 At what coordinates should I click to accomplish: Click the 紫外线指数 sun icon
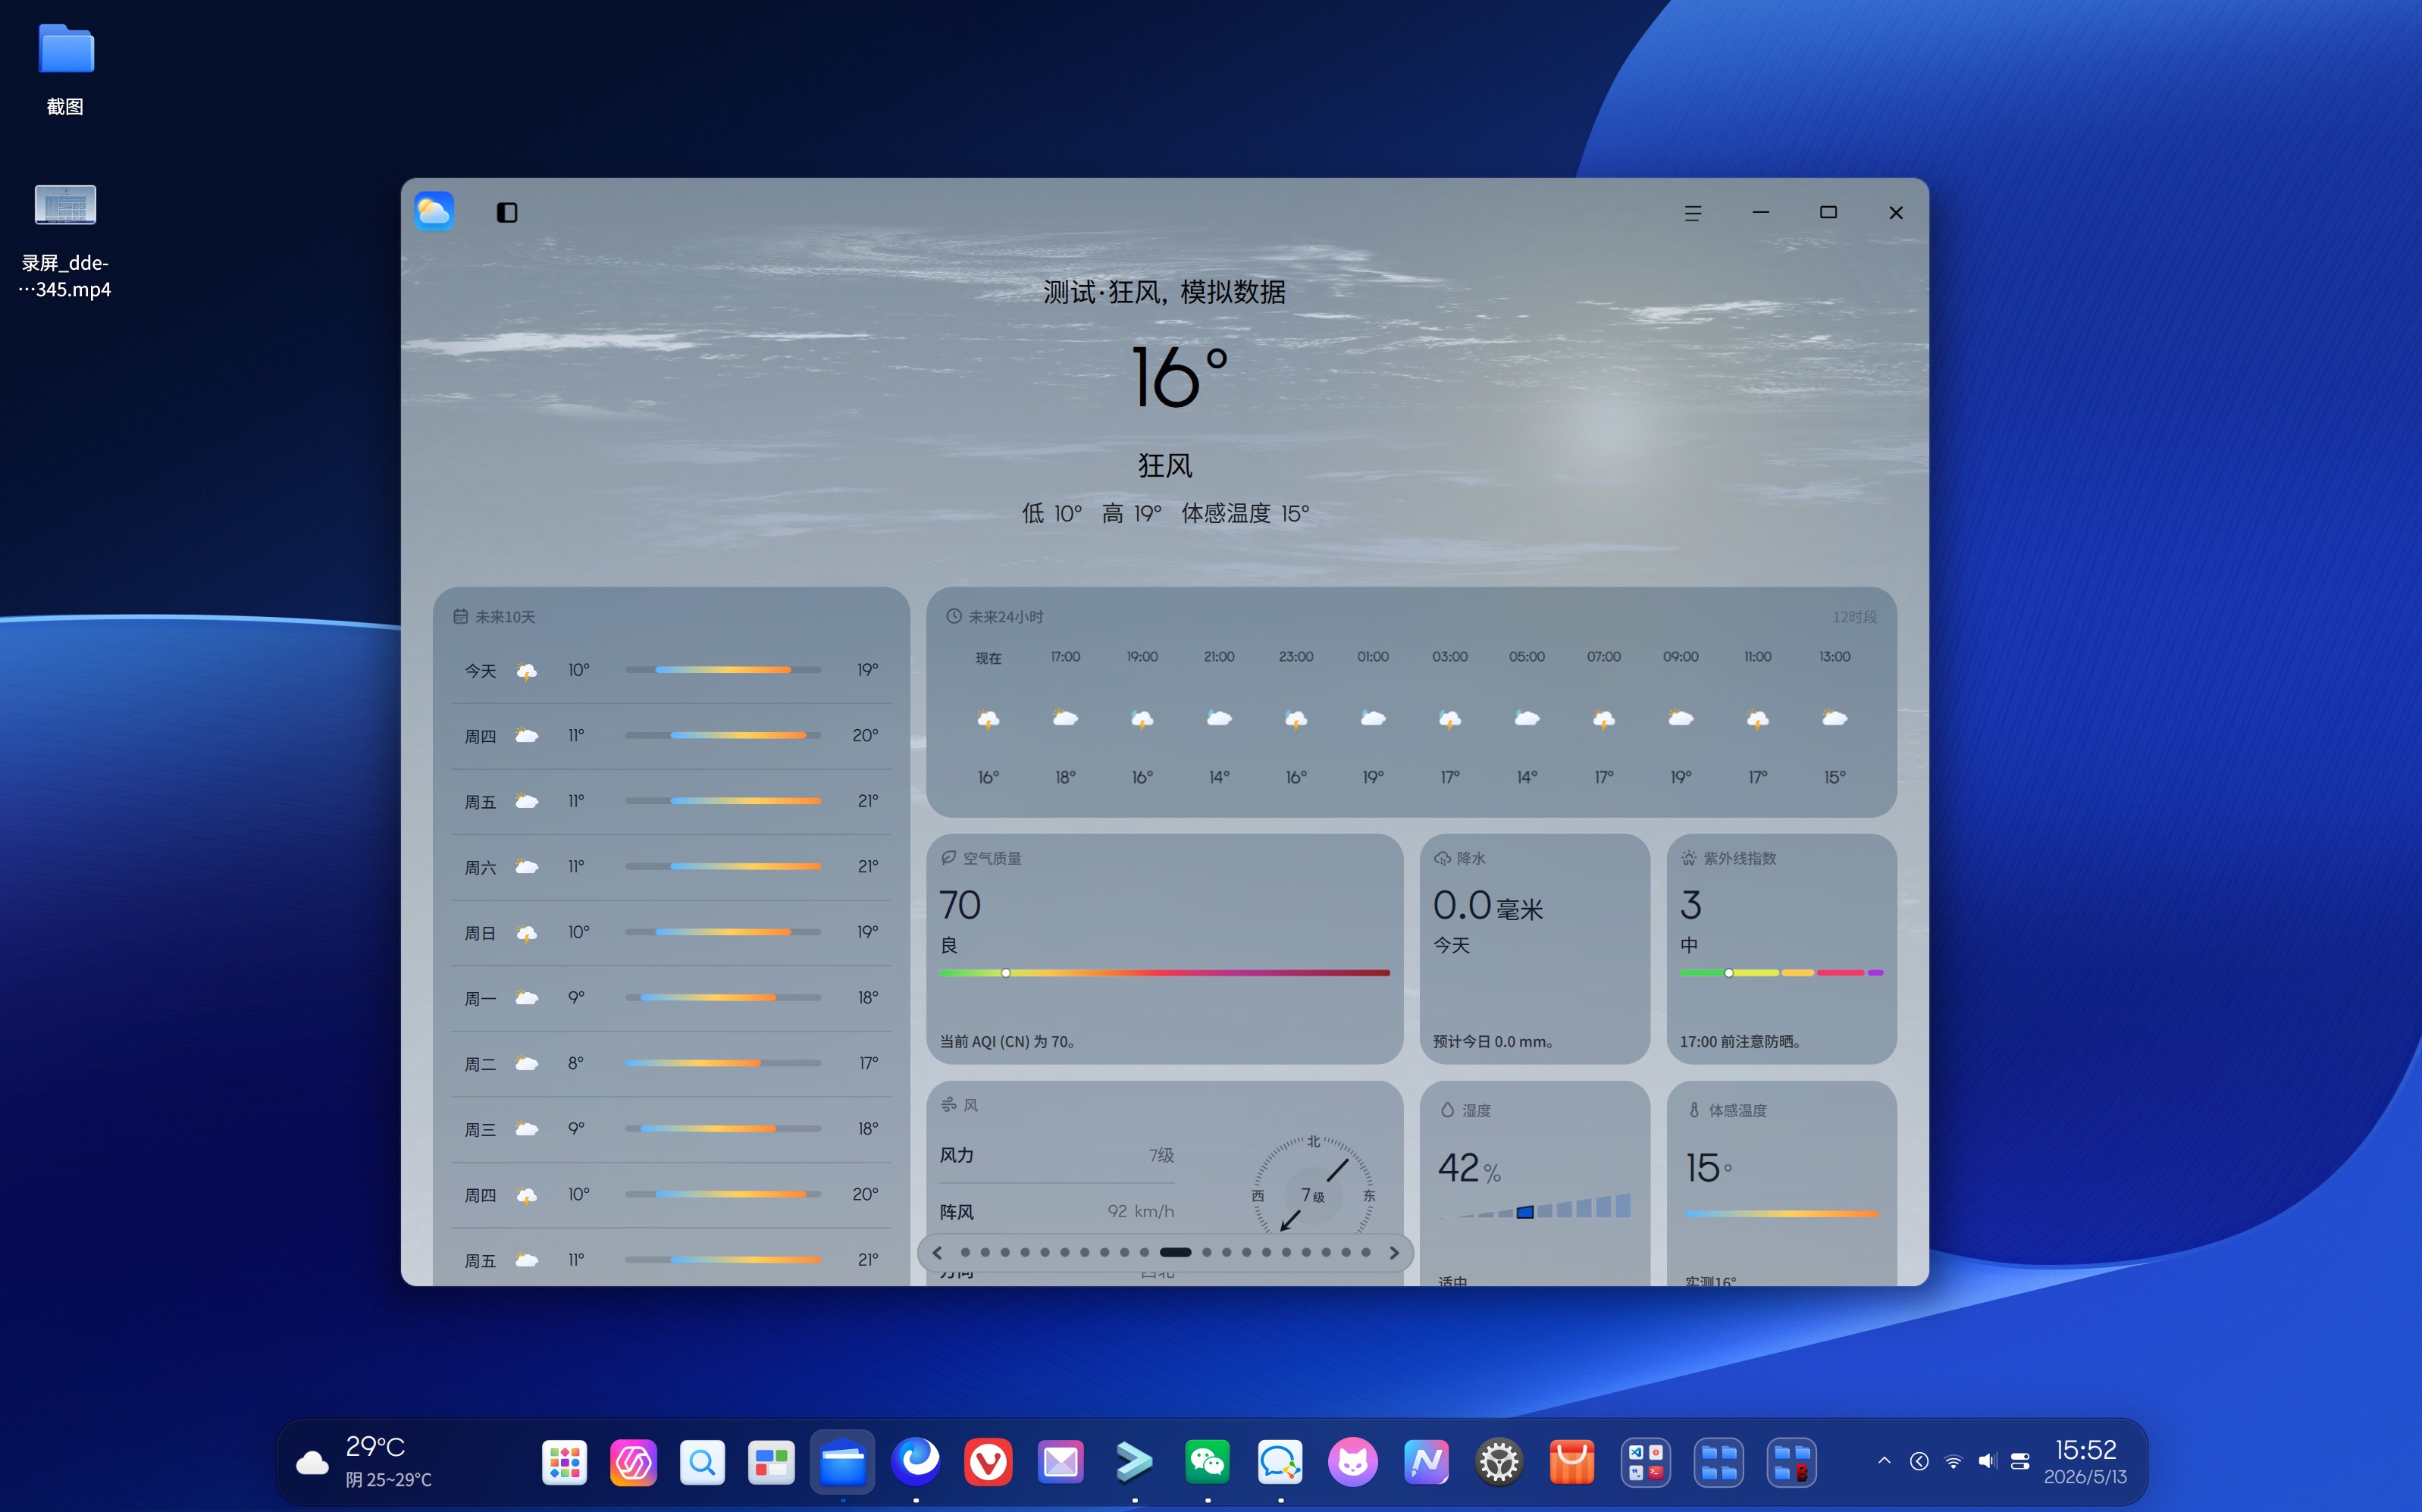coord(1689,858)
